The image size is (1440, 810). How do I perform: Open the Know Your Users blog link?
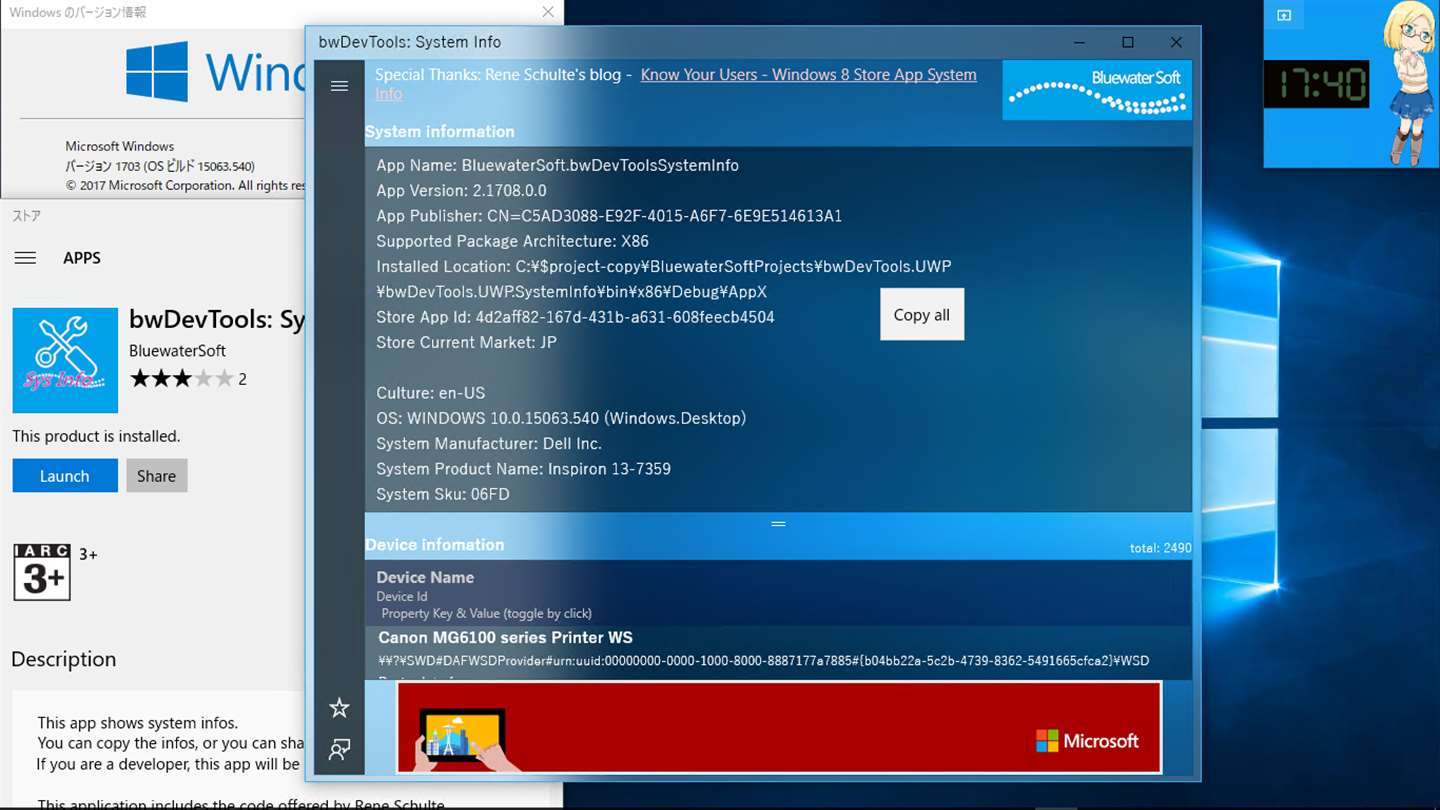click(808, 75)
